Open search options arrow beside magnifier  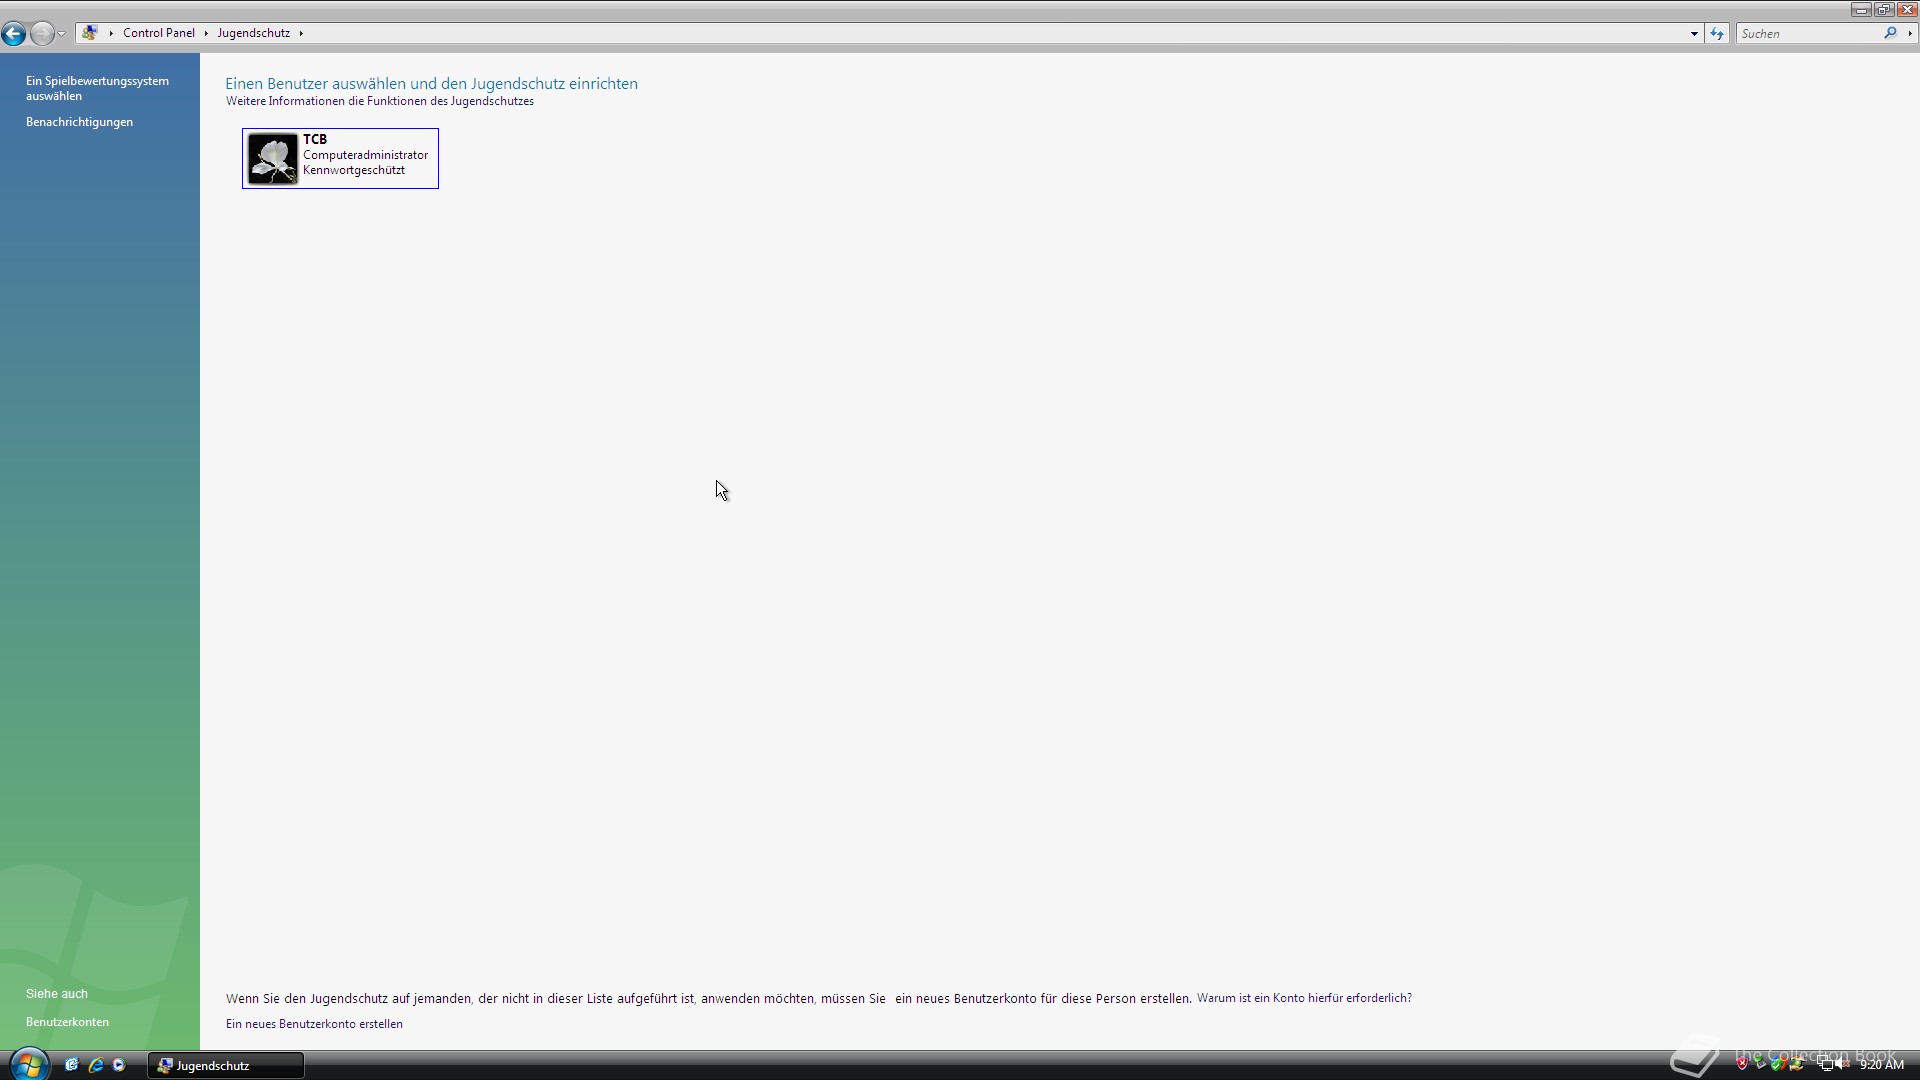click(1909, 34)
